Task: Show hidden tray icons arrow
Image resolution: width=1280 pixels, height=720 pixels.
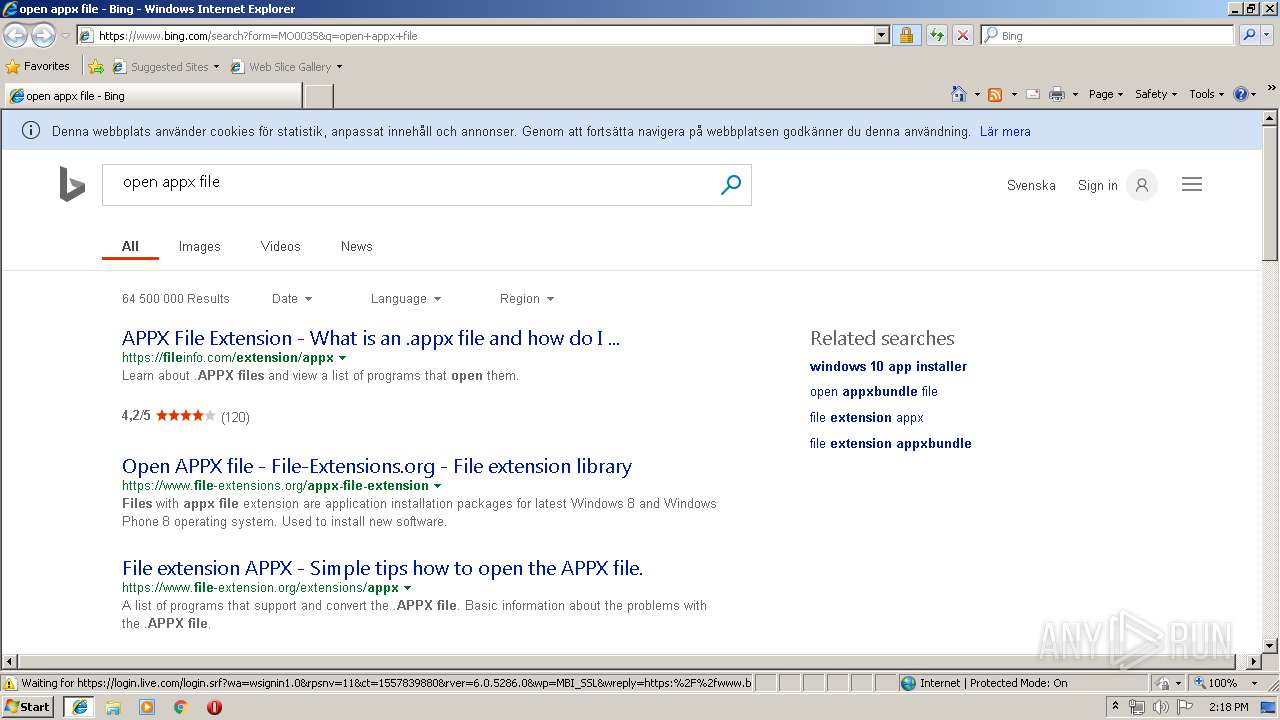Action: pyautogui.click(x=1116, y=707)
